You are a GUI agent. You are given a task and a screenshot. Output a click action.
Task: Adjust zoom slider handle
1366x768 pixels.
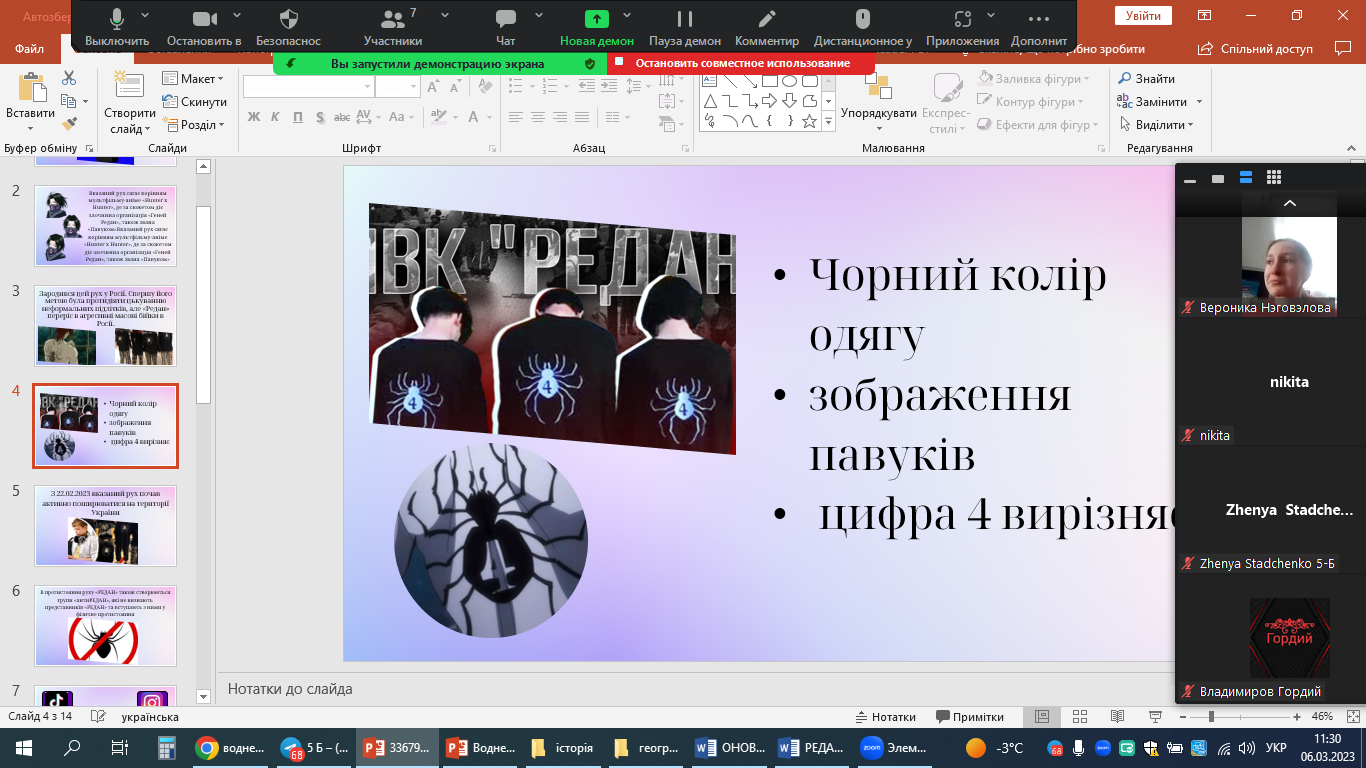pyautogui.click(x=1211, y=717)
